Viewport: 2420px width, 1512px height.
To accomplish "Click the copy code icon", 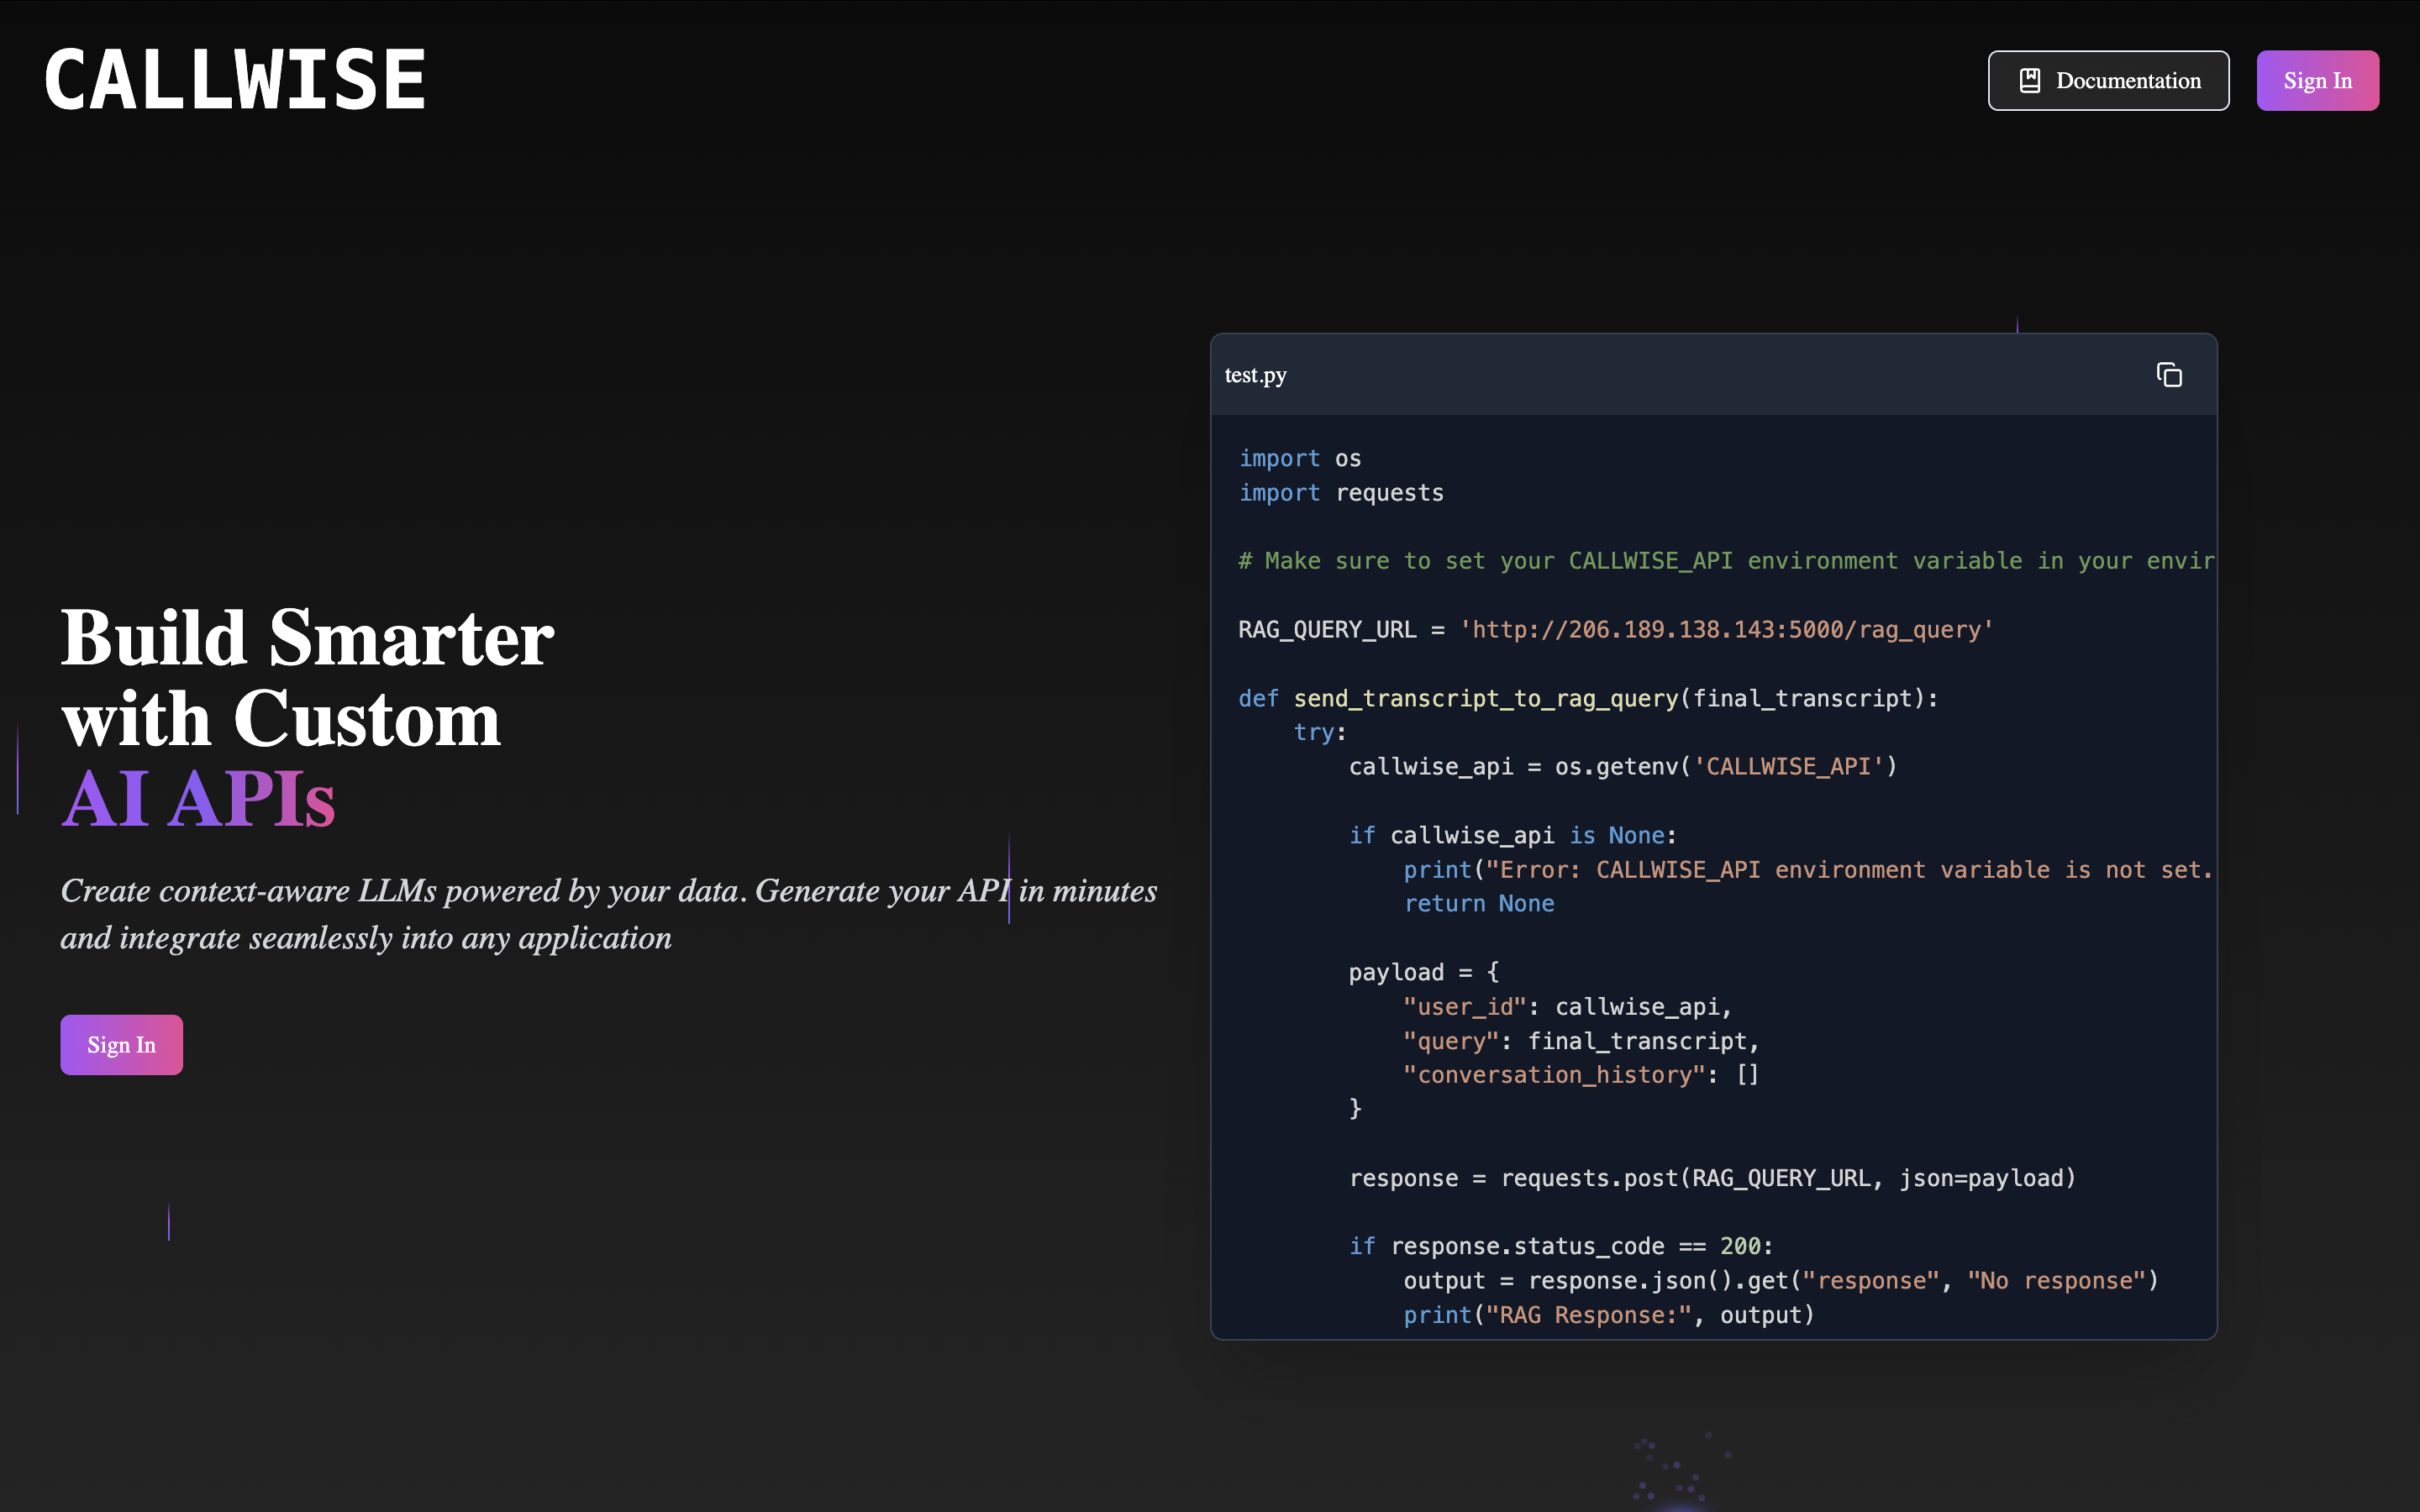I will click(2168, 375).
